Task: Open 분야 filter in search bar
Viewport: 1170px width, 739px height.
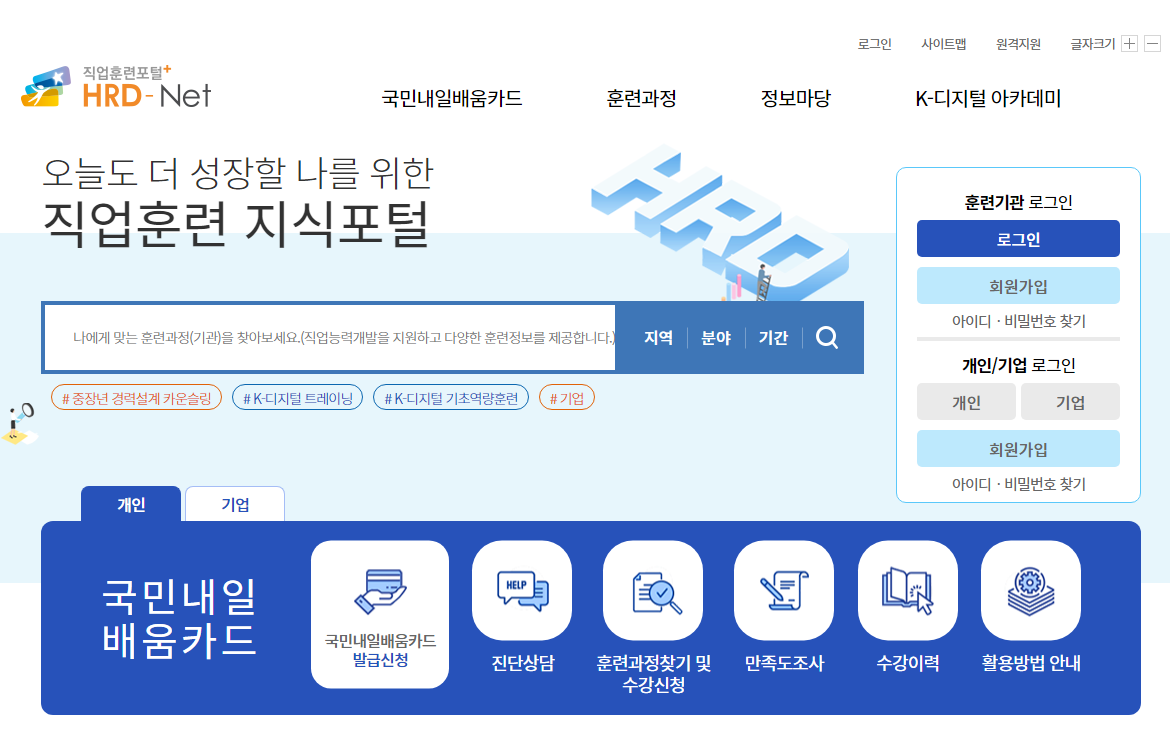Action: 716,338
